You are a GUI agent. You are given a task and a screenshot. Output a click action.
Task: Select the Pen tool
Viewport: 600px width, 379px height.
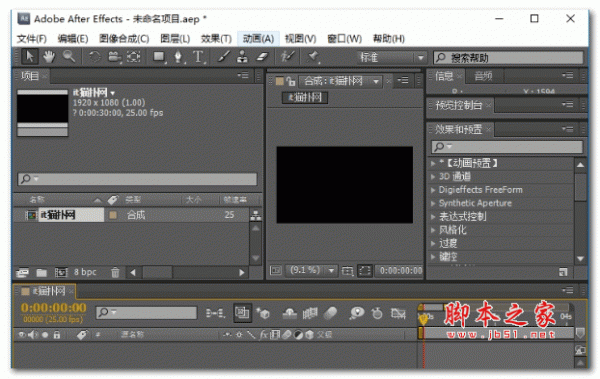coord(178,57)
